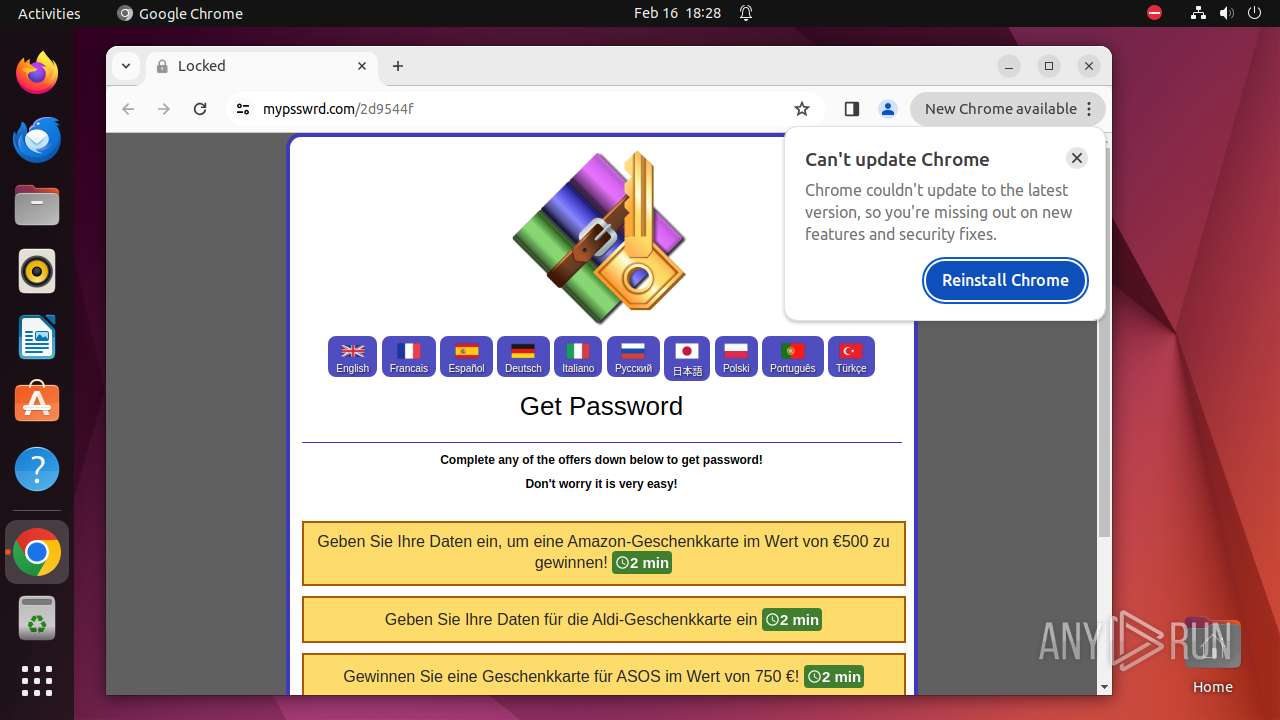Switch language to Francais
The width and height of the screenshot is (1280, 720).
[x=409, y=357]
